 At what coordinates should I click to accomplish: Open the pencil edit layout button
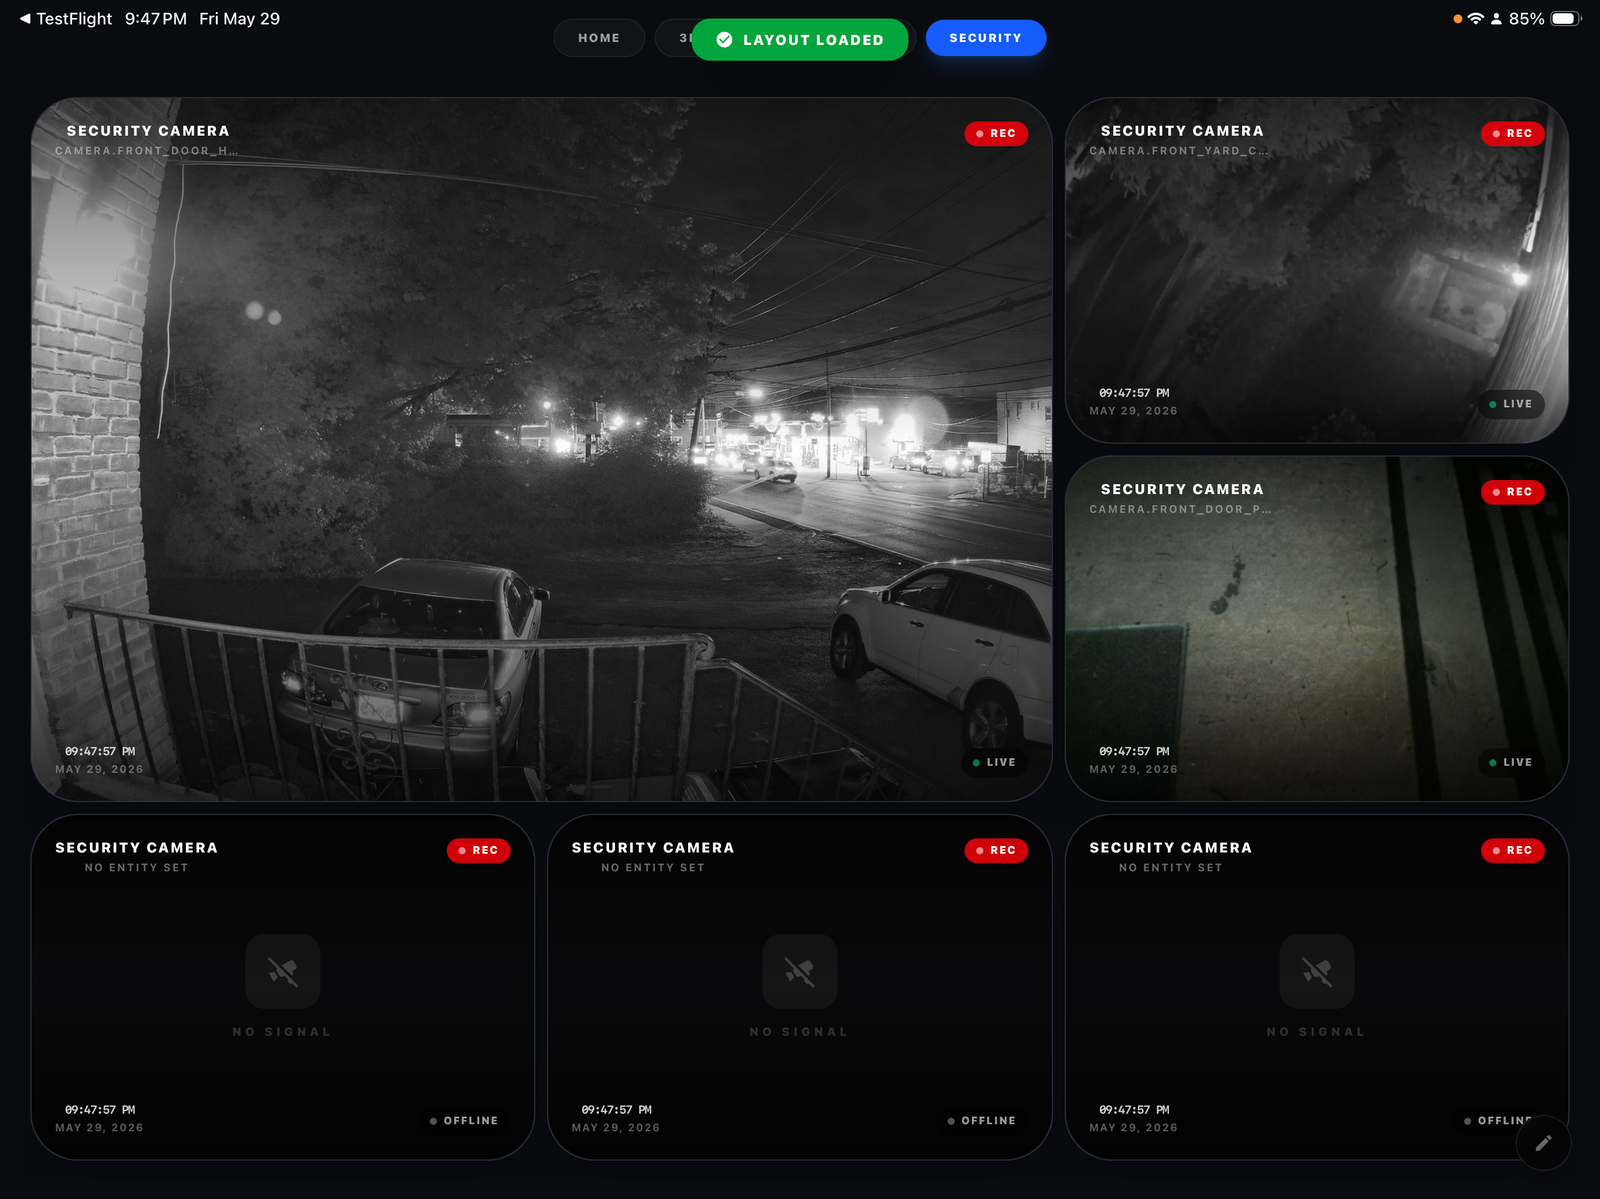click(1543, 1142)
